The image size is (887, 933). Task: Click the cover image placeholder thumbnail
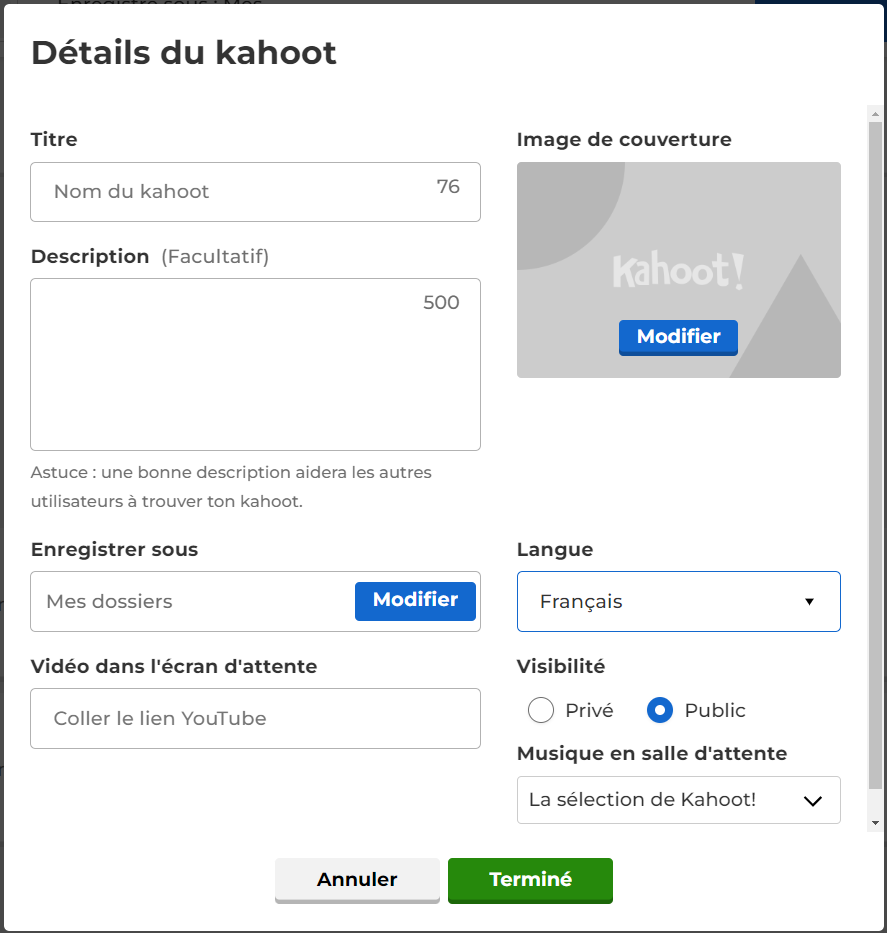click(679, 270)
